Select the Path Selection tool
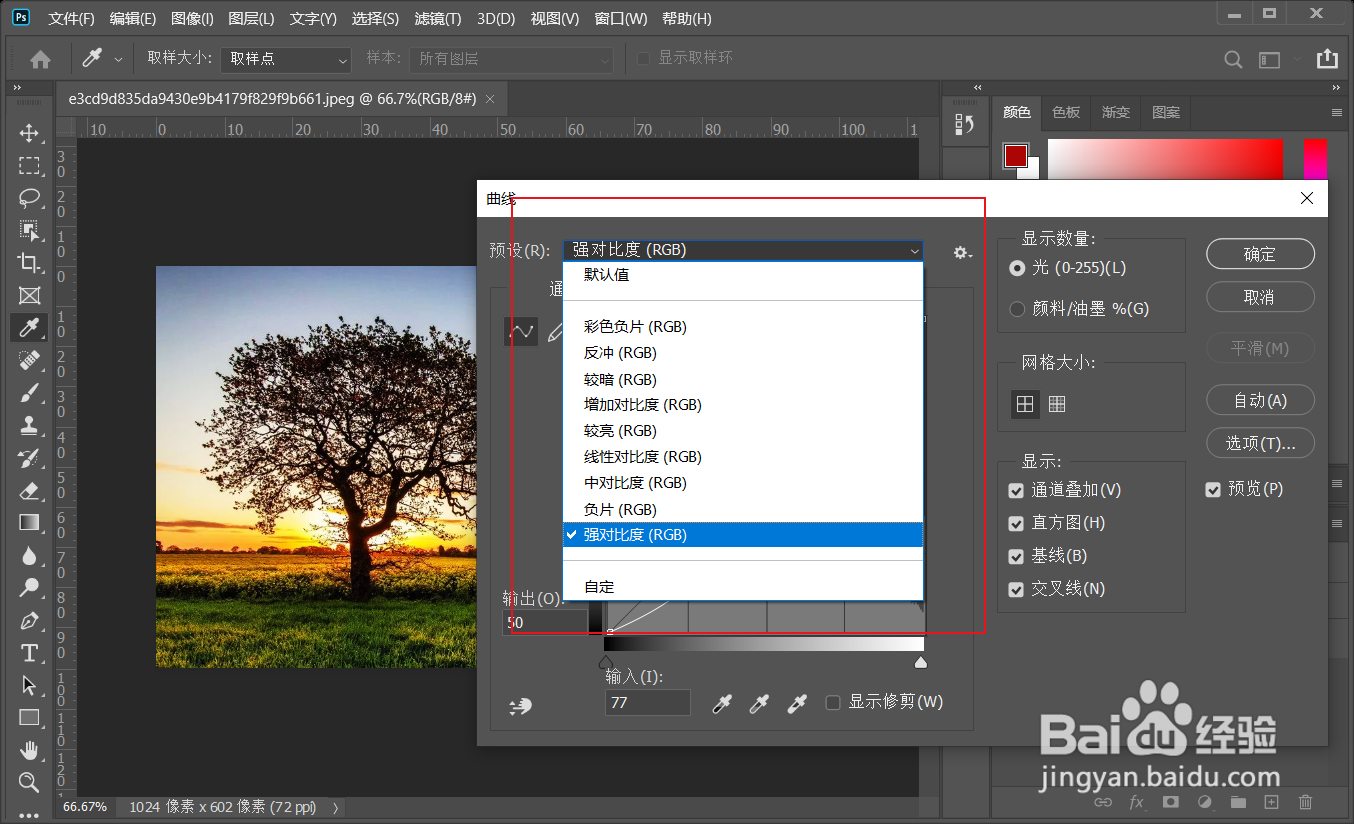Viewport: 1354px width, 824px height. [29, 685]
